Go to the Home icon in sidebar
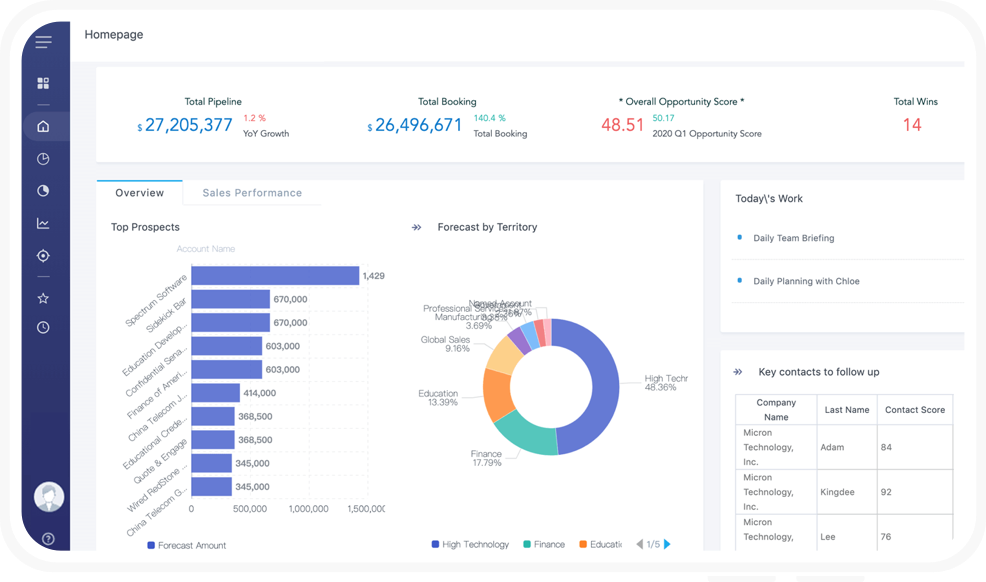986x582 pixels. tap(43, 126)
